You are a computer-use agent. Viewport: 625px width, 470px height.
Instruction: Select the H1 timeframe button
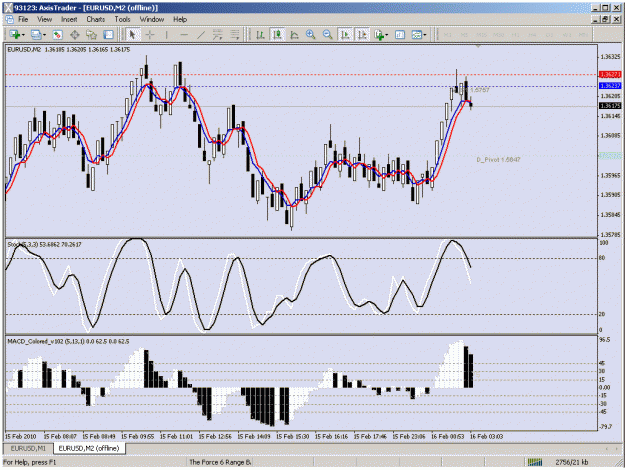[x=515, y=35]
